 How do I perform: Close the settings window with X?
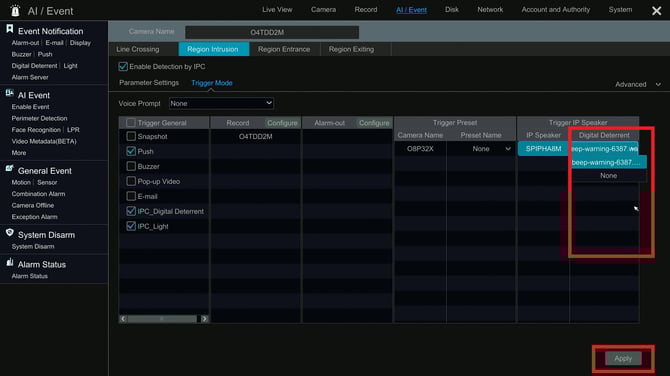coord(657,11)
